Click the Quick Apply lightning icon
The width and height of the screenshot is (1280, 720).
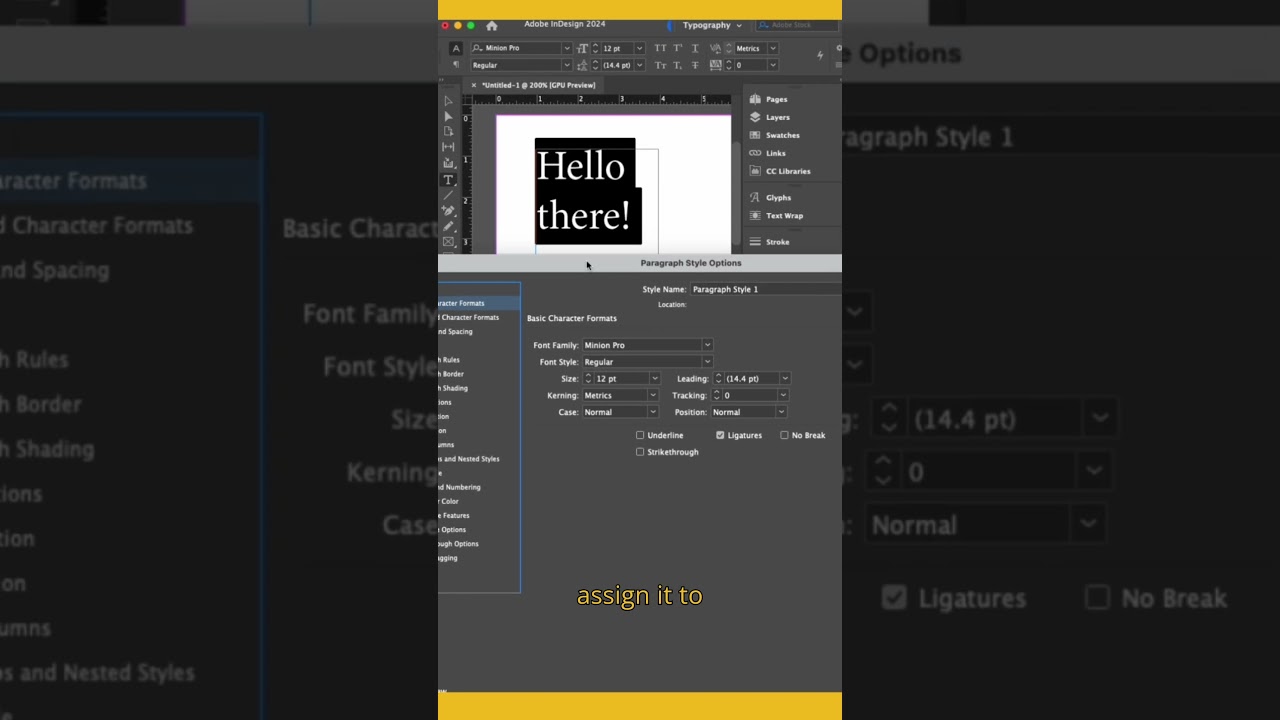(x=820, y=55)
